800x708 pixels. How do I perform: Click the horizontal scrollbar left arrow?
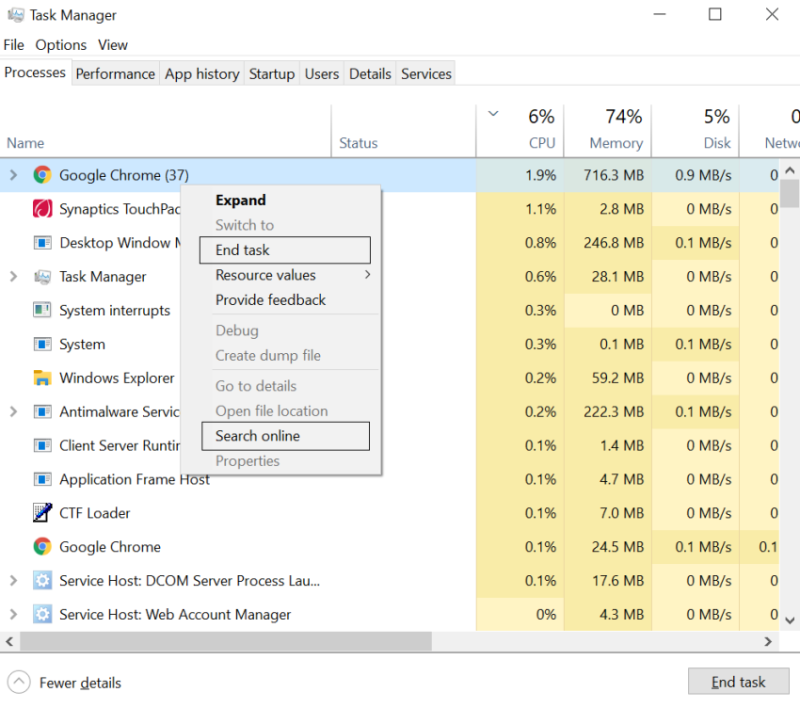coord(10,641)
